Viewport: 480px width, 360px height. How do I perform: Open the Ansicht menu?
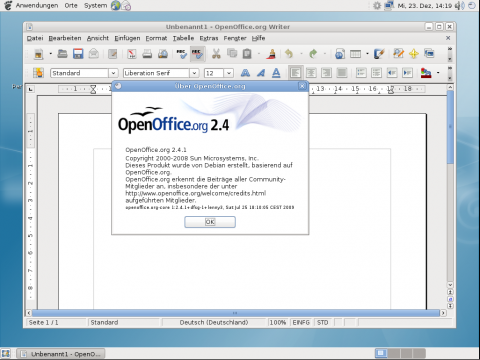pyautogui.click(x=98, y=38)
